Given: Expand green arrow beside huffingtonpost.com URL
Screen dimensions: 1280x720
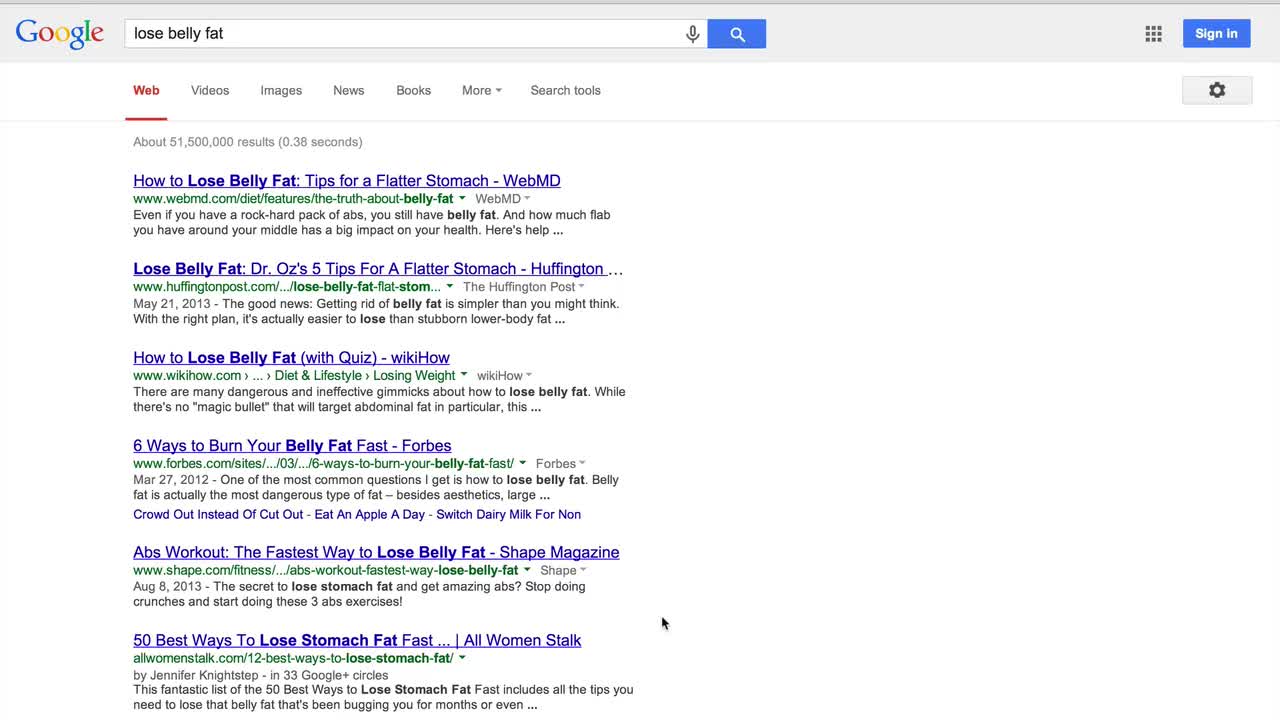Looking at the screenshot, I should coord(450,287).
